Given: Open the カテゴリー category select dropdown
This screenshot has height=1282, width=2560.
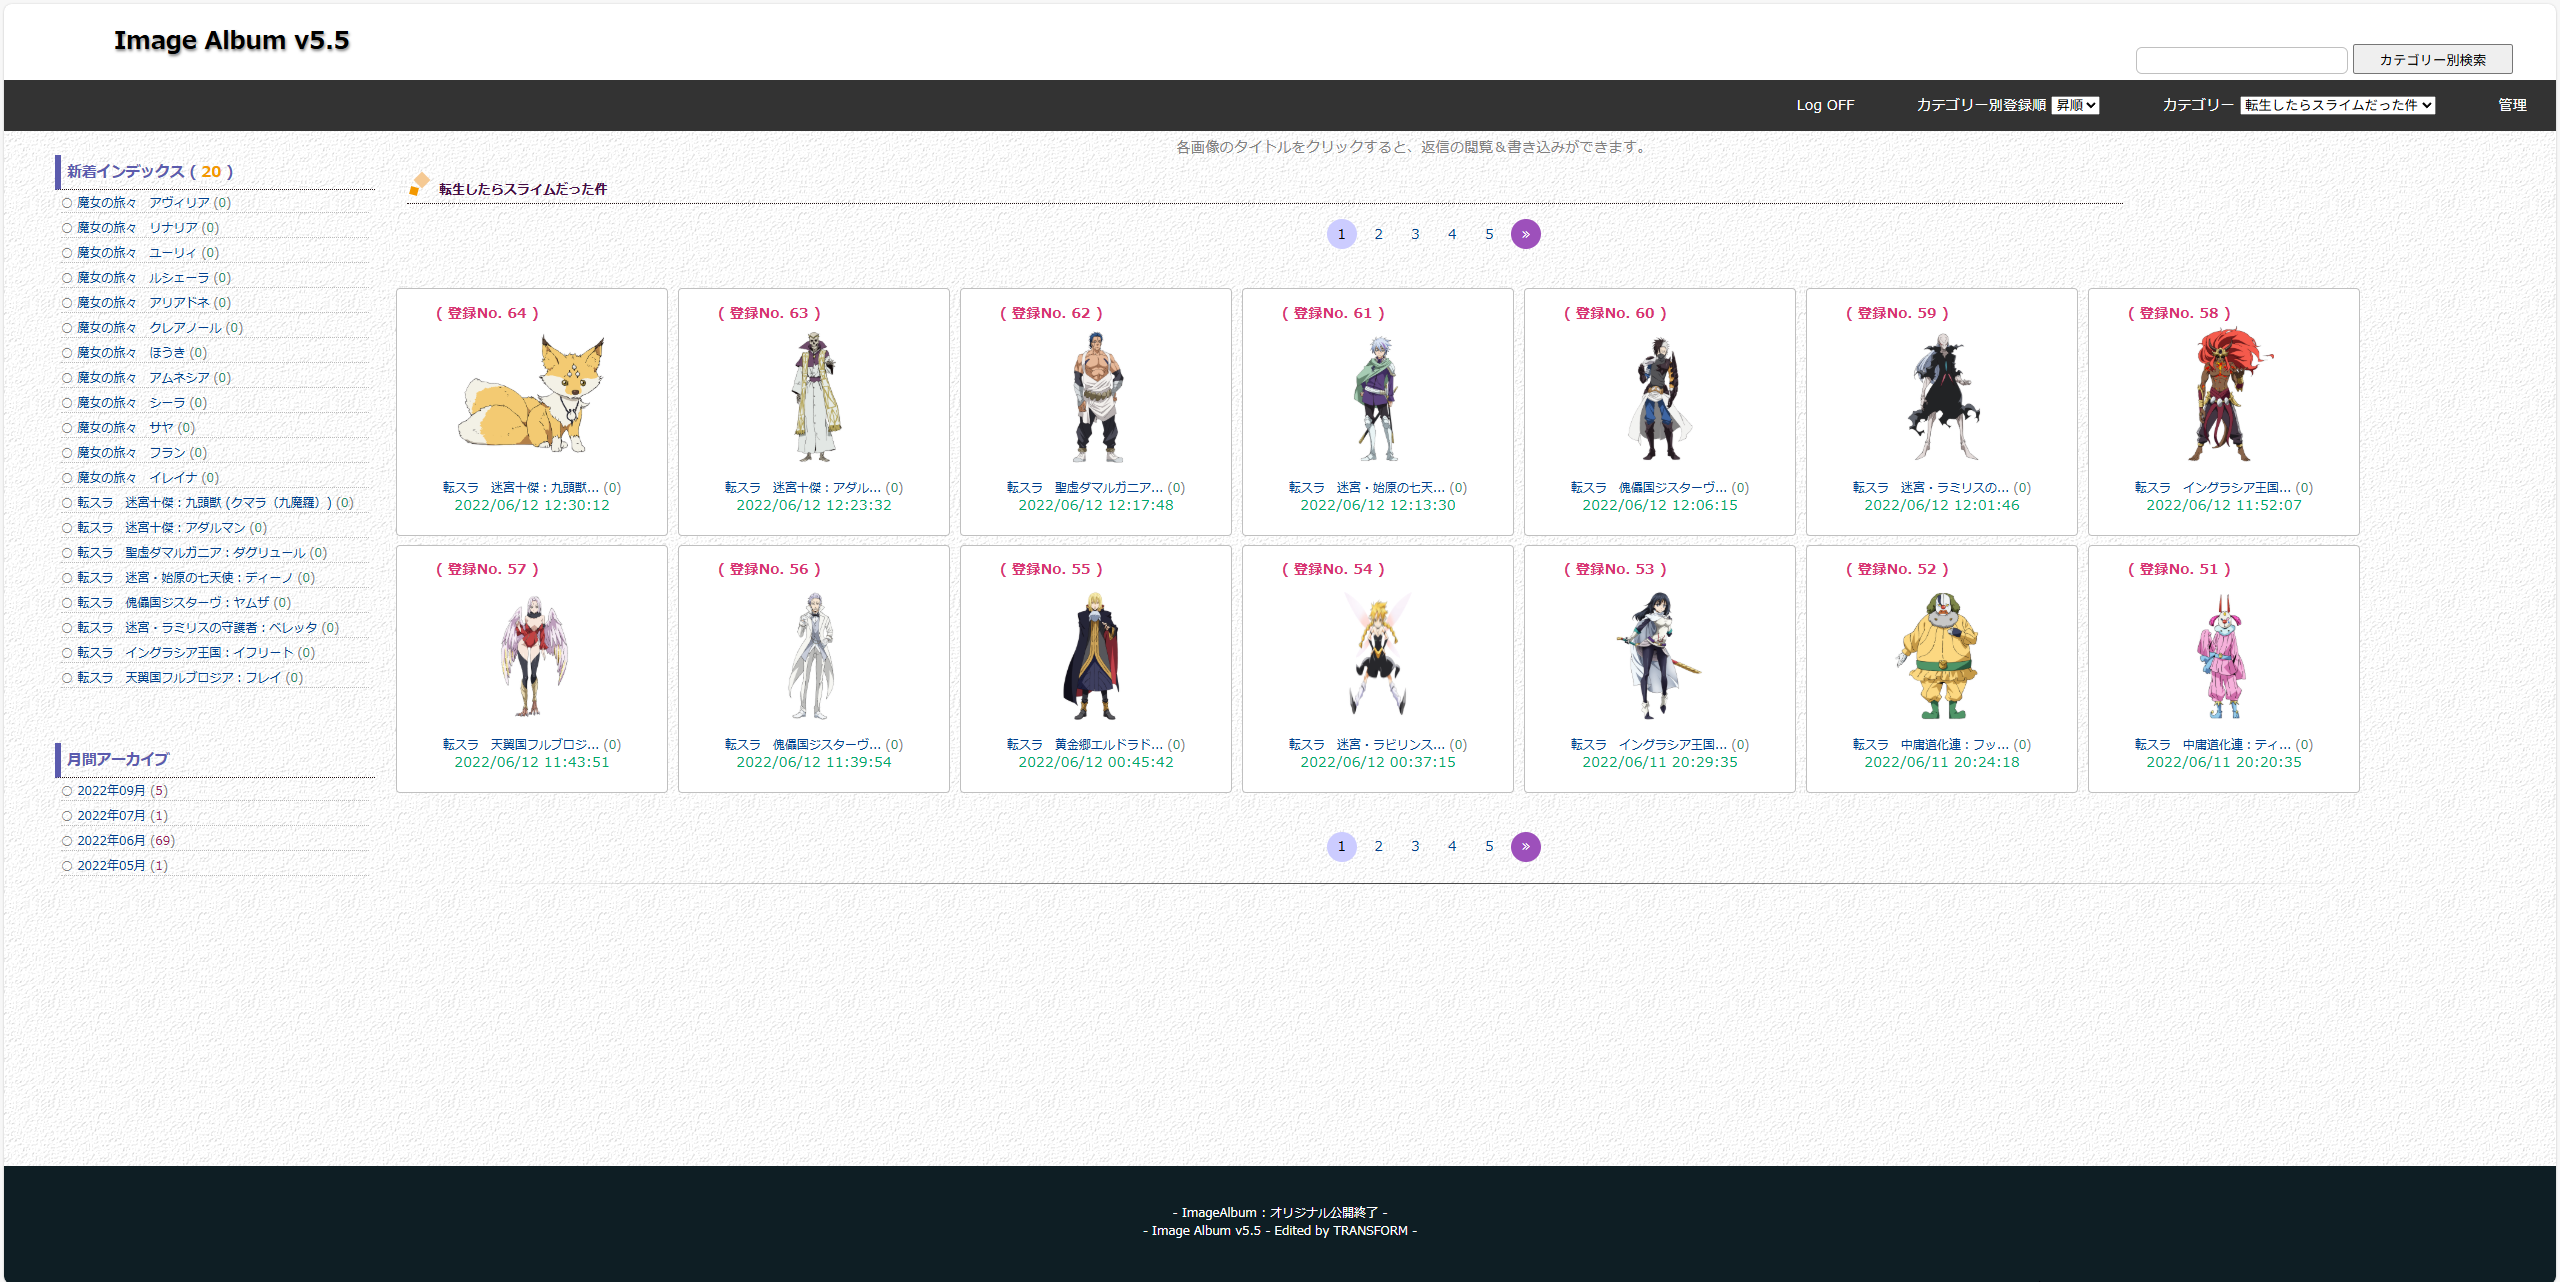Looking at the screenshot, I should click(2337, 105).
